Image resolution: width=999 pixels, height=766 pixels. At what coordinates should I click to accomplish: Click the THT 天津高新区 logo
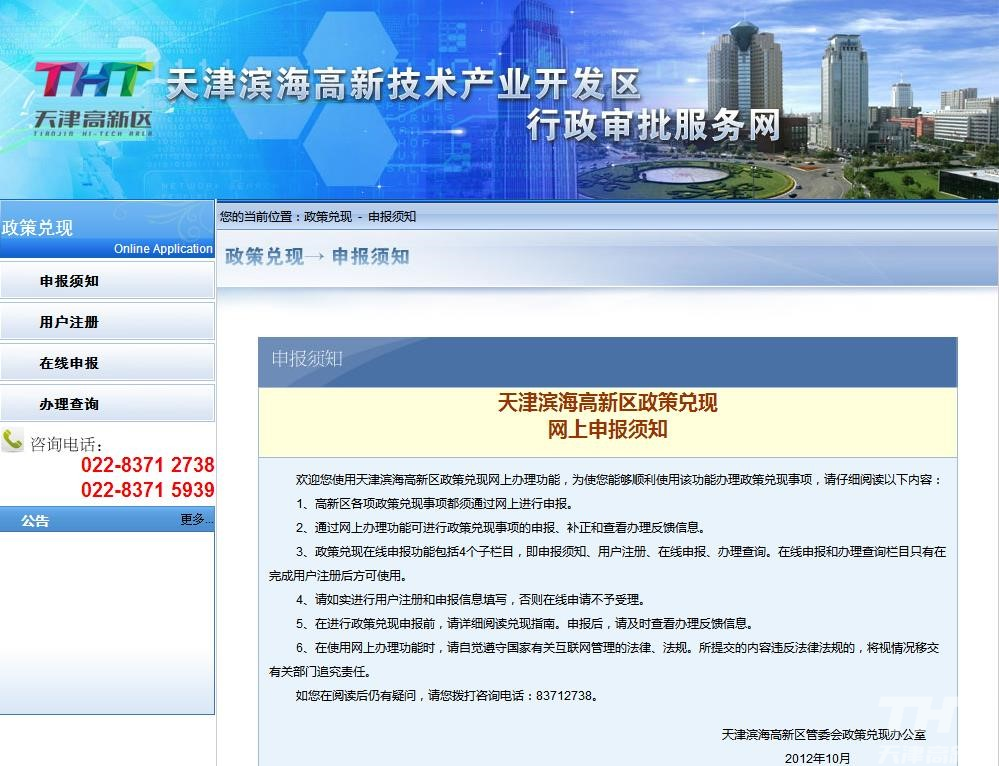click(x=93, y=99)
